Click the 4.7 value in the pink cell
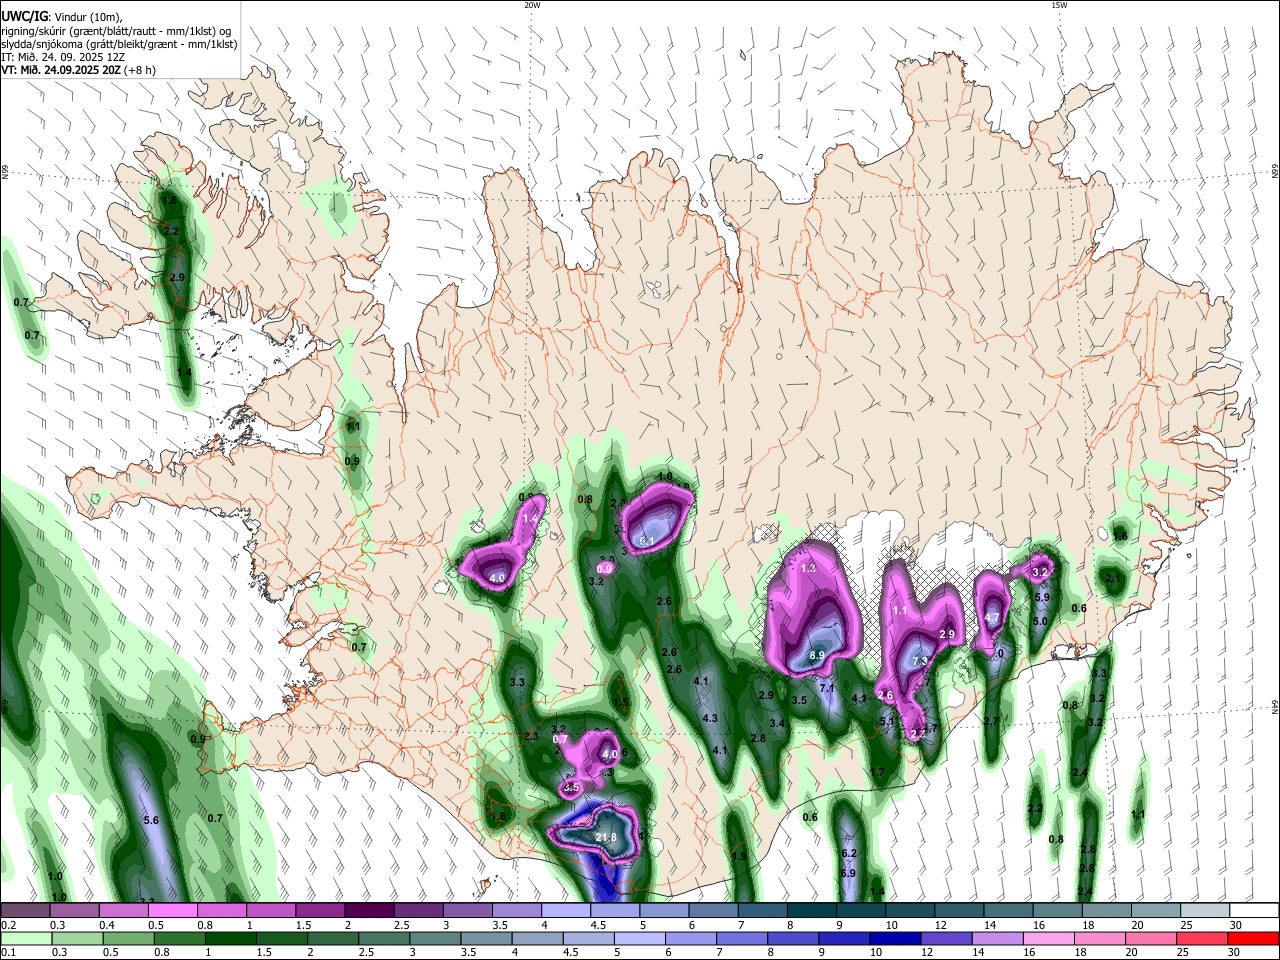Viewport: 1280px width, 960px height. point(992,618)
